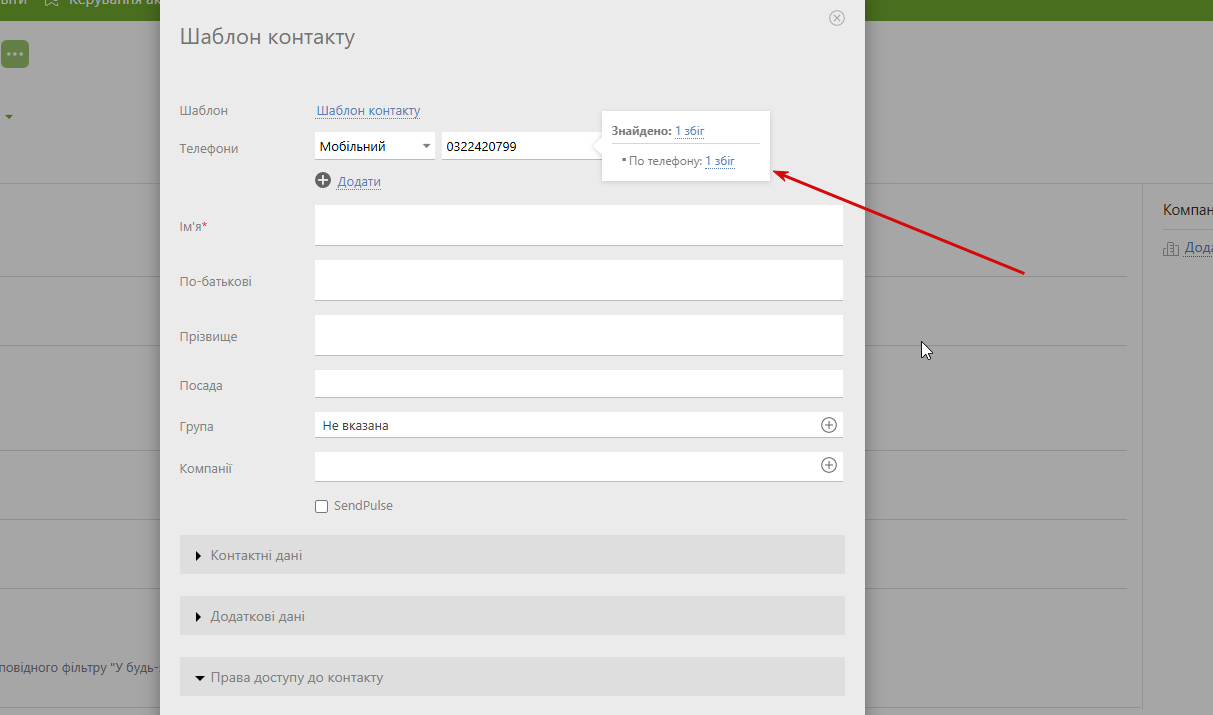Image resolution: width=1213 pixels, height=715 pixels.
Task: Click the green three-dots button in background
Action: (14, 54)
